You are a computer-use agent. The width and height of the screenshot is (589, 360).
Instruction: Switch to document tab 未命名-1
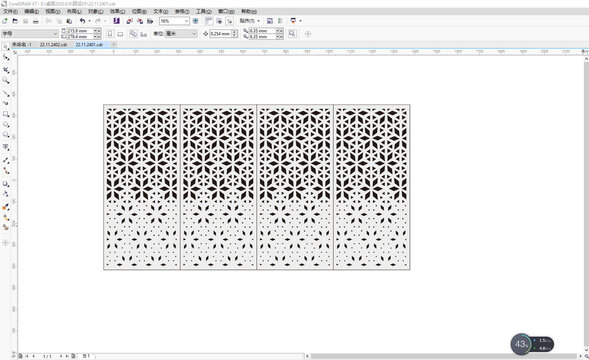click(21, 45)
